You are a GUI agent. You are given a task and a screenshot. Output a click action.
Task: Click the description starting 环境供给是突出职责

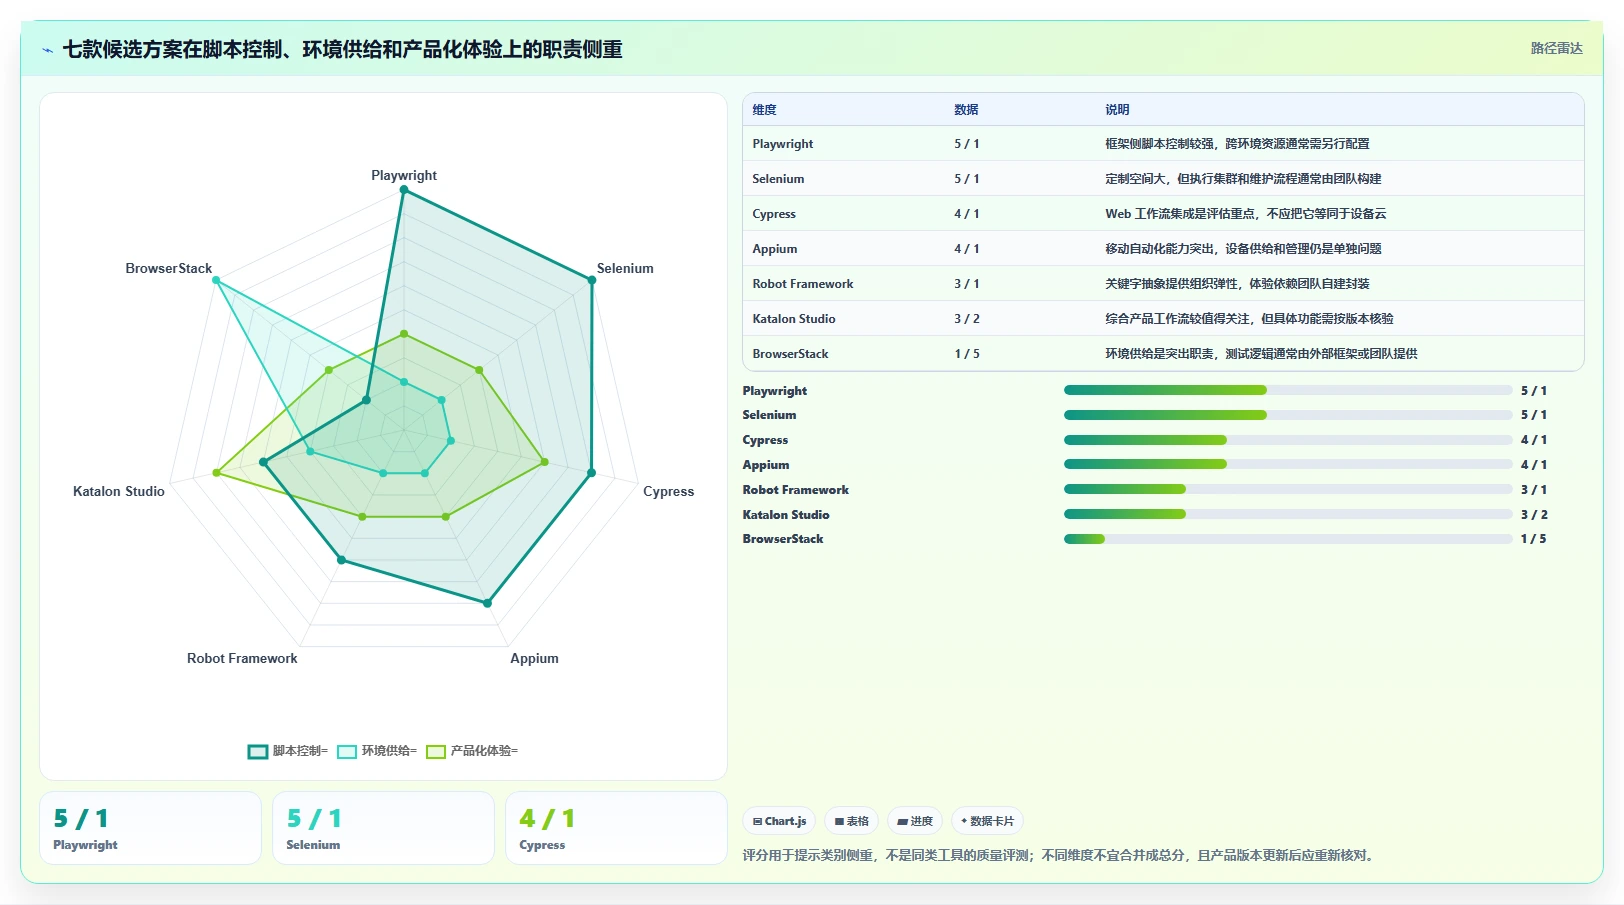tap(1261, 354)
